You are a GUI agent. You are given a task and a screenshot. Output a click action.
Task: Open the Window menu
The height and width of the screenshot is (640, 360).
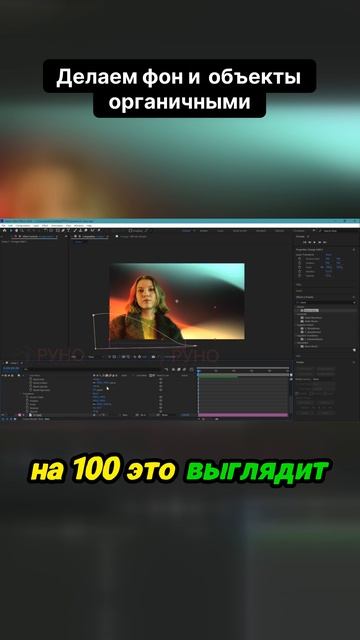pos(78,225)
